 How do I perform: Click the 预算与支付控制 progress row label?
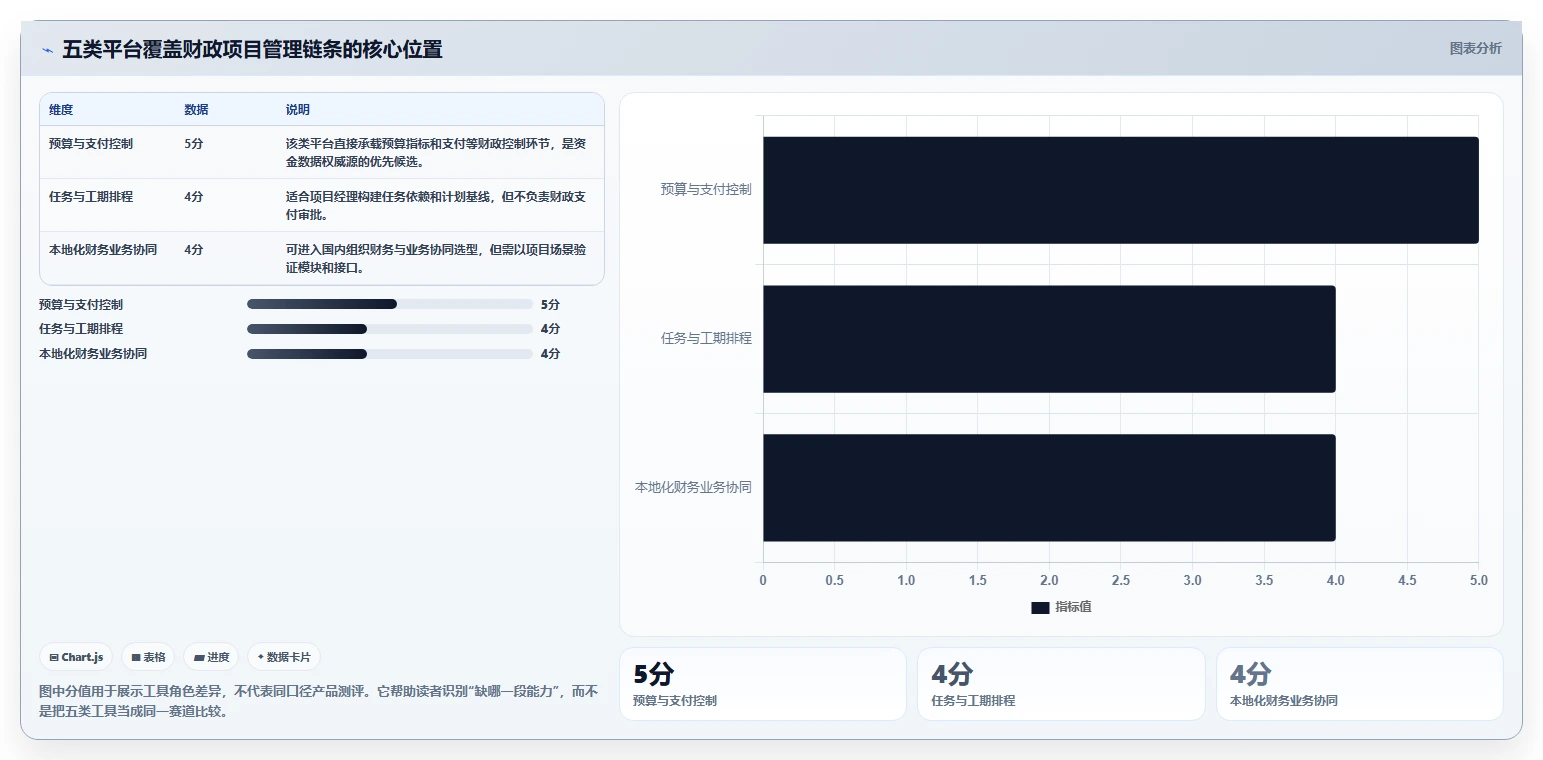pyautogui.click(x=81, y=304)
